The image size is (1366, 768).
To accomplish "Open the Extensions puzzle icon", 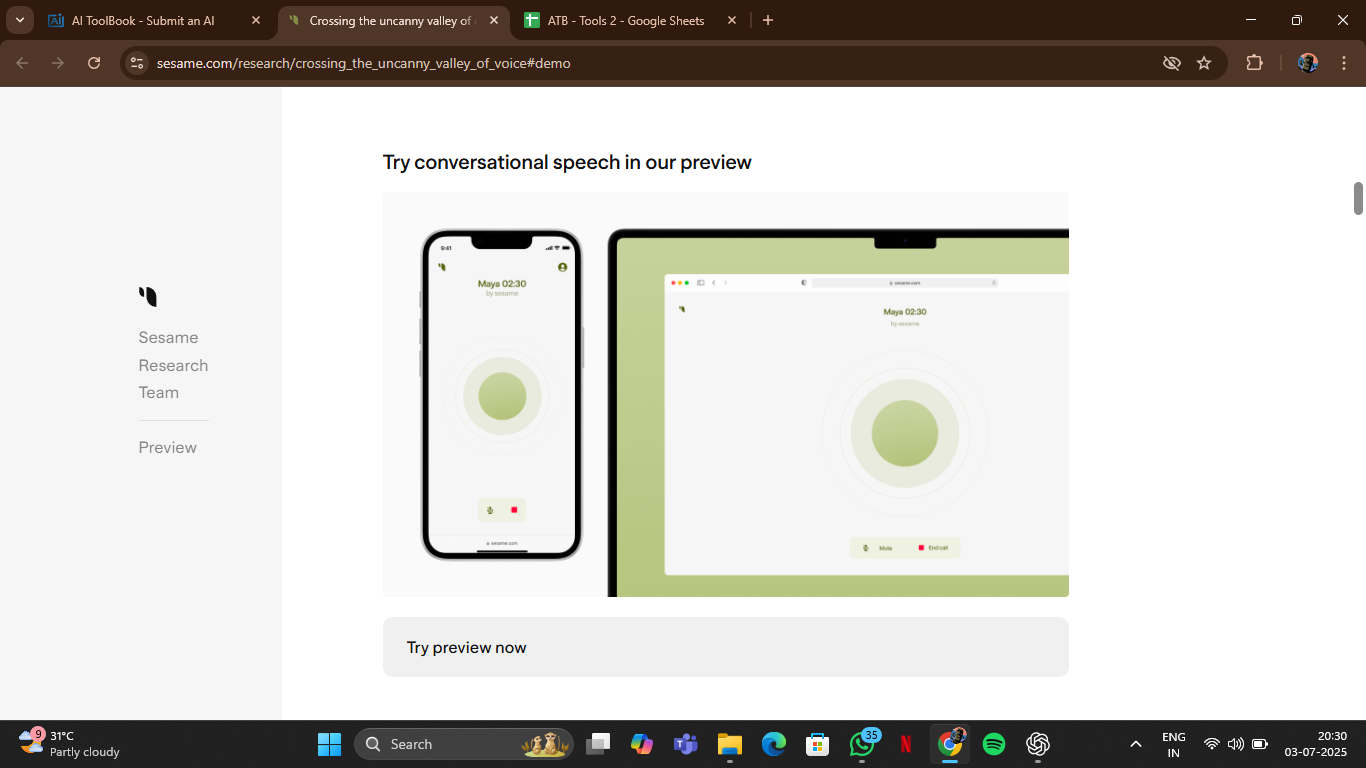I will coord(1254,63).
